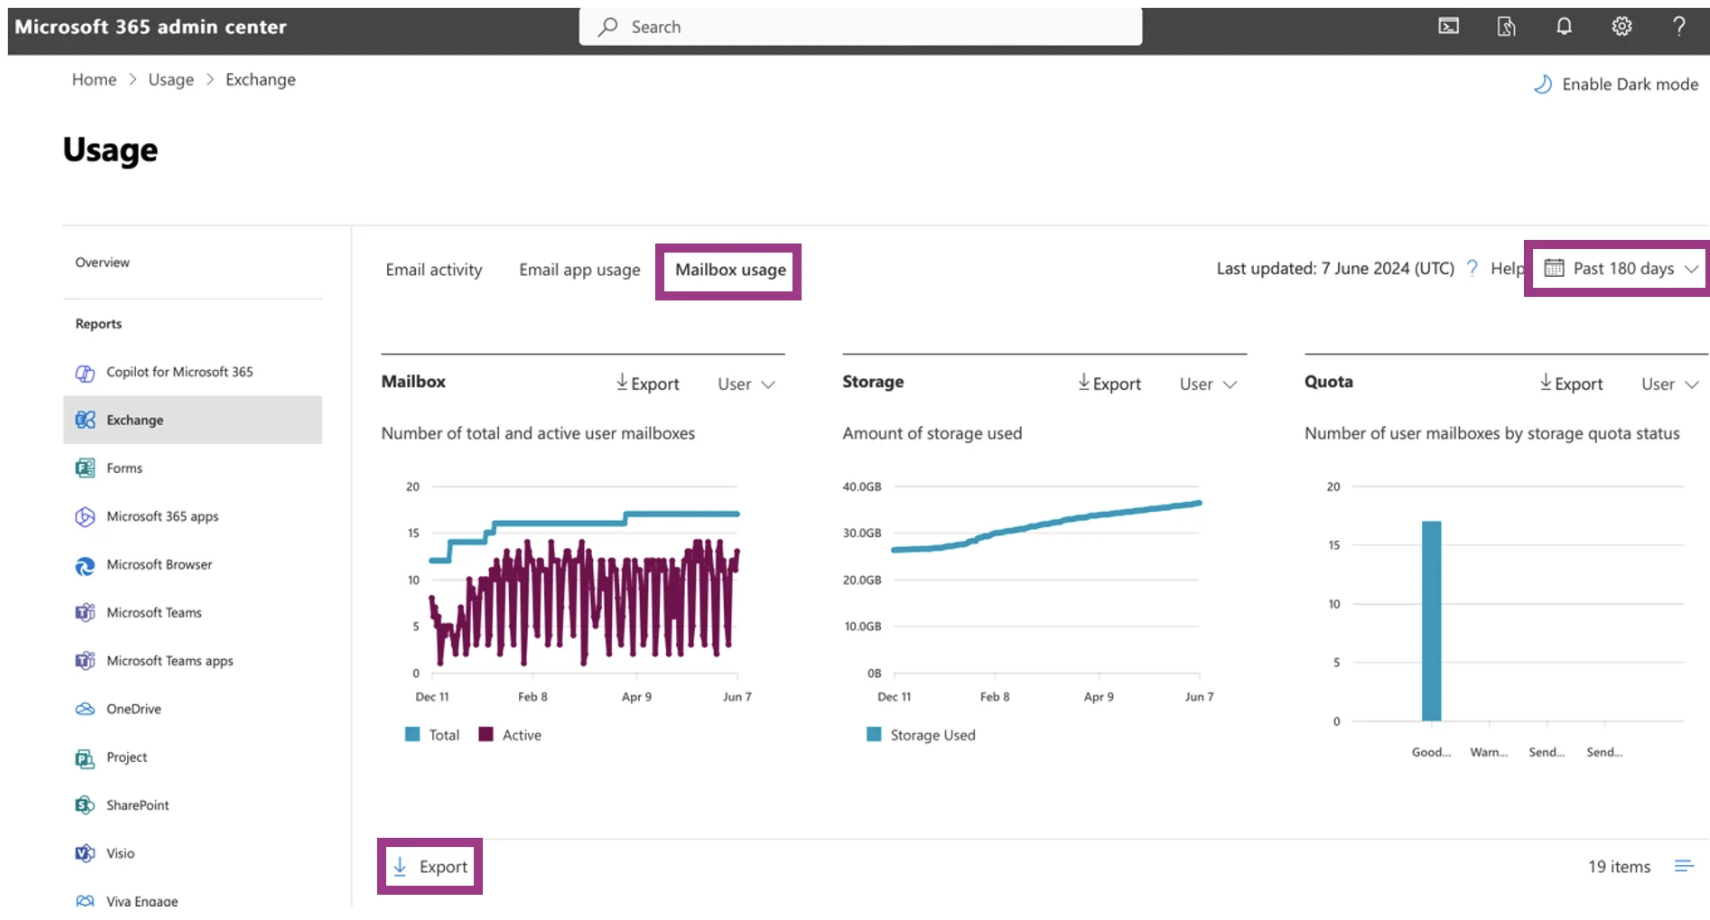Screen dimensions: 1710x920
Task: Click the Help link
Action: [x=1507, y=268]
